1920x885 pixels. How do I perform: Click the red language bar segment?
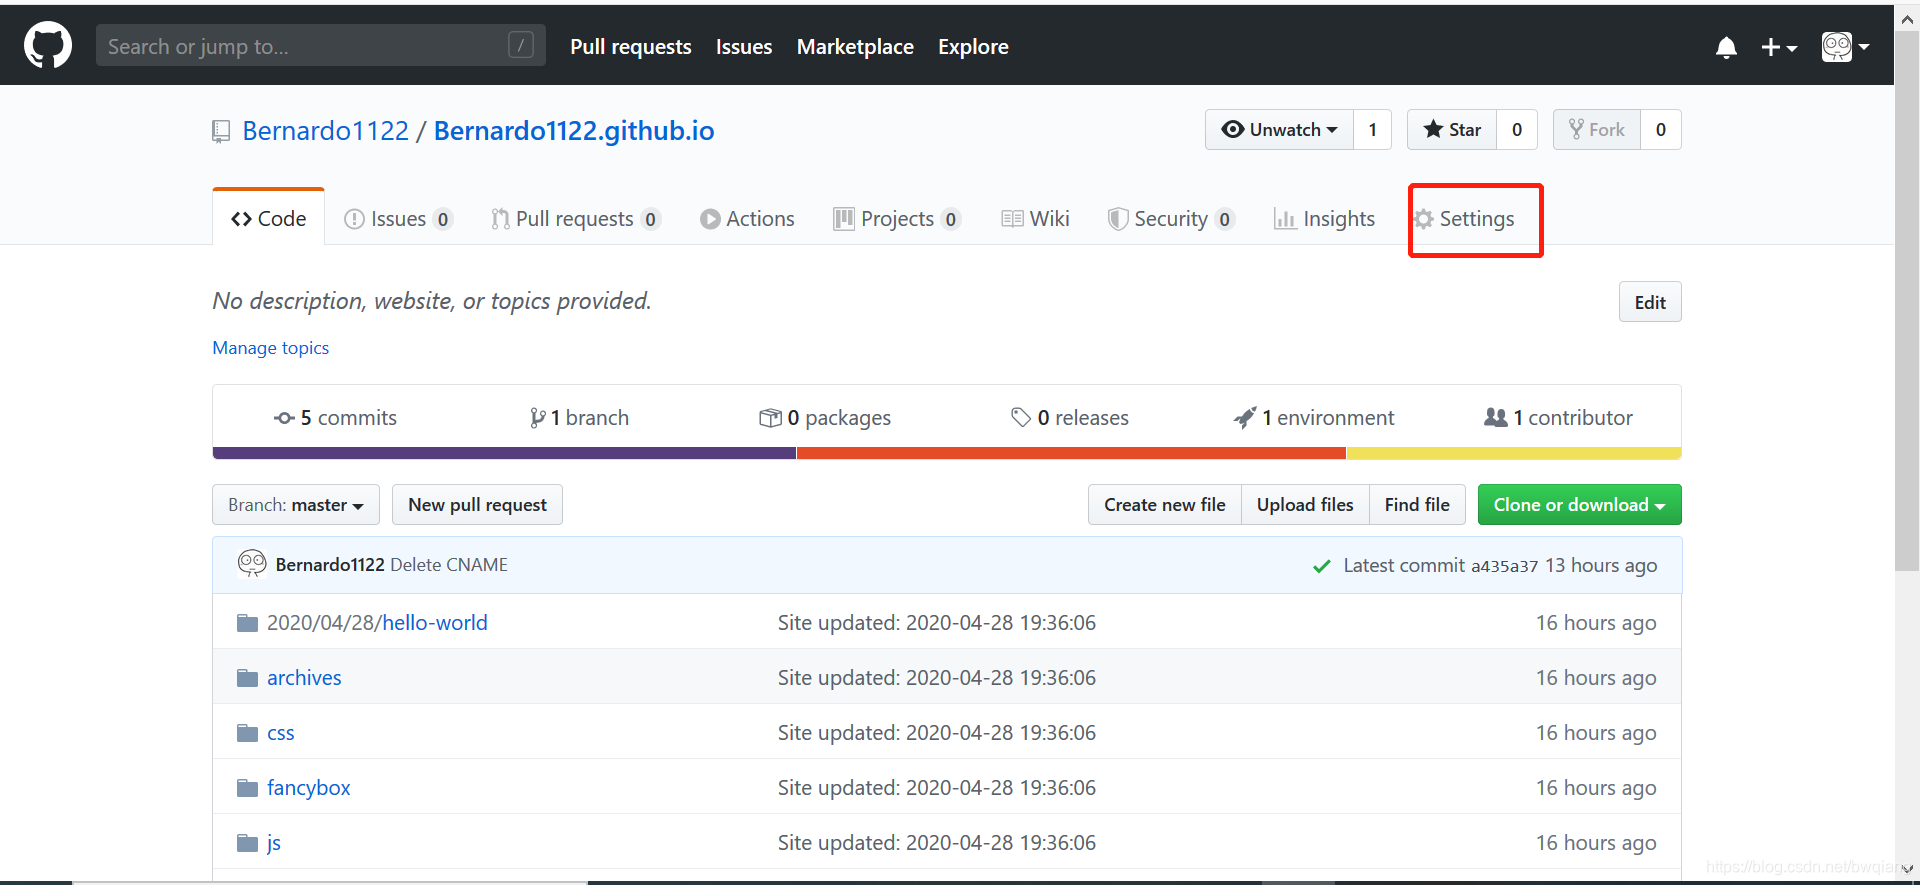pyautogui.click(x=1071, y=453)
